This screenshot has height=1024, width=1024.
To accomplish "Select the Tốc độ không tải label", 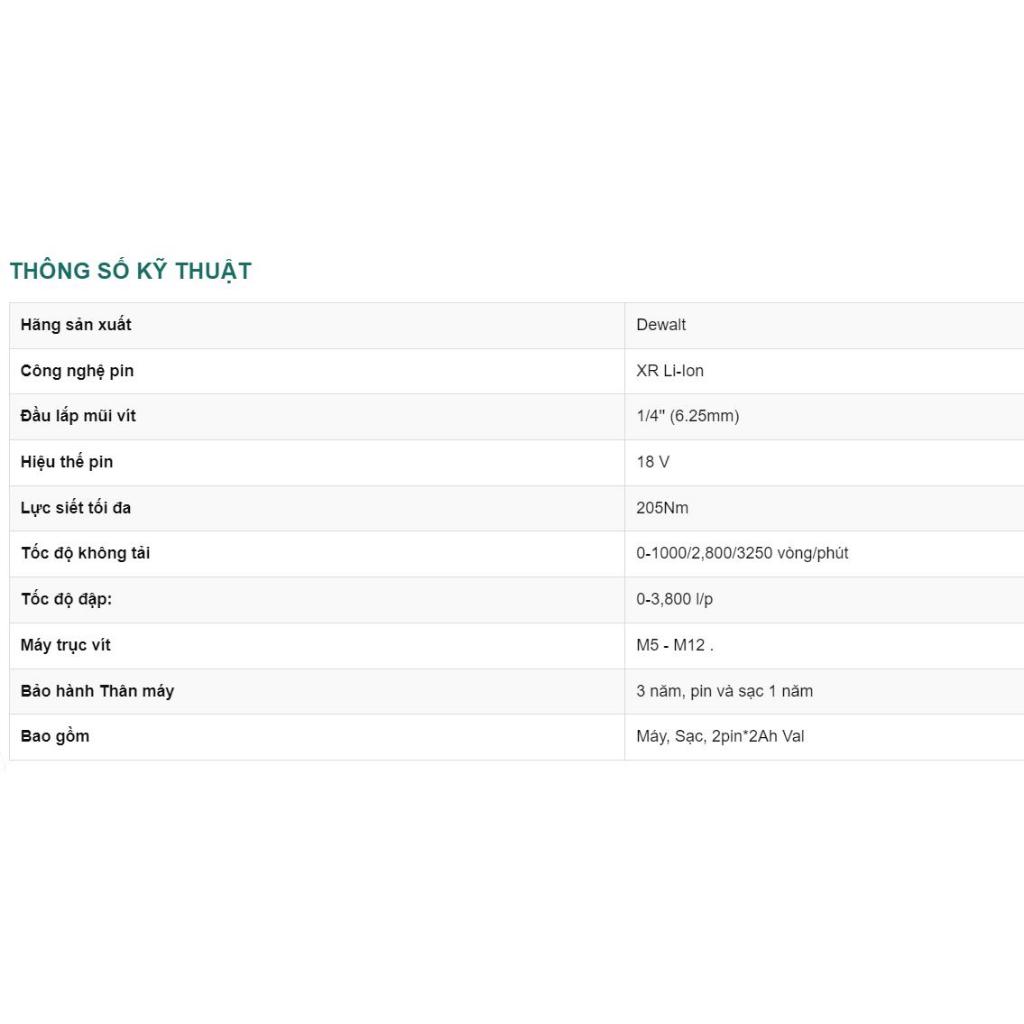I will pos(86,553).
